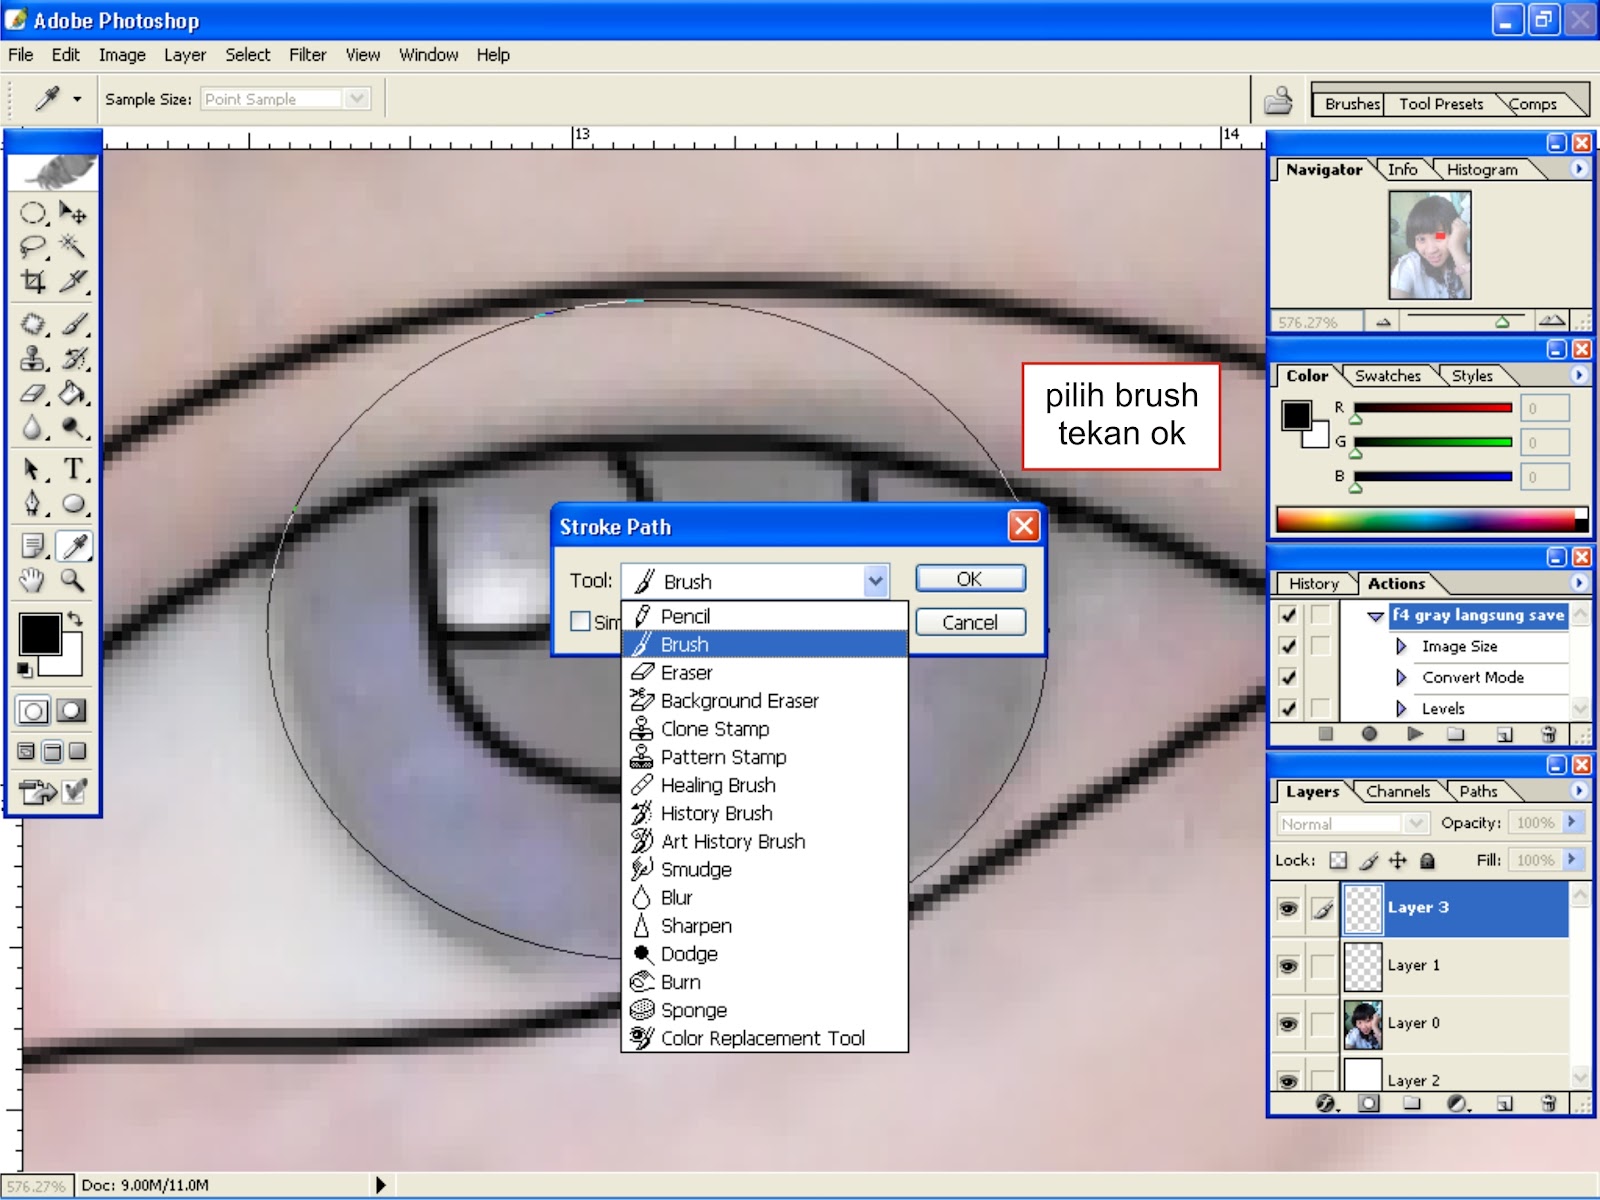Screen dimensions: 1600x1200
Task: Expand the Convert Mode action step
Action: (1401, 677)
